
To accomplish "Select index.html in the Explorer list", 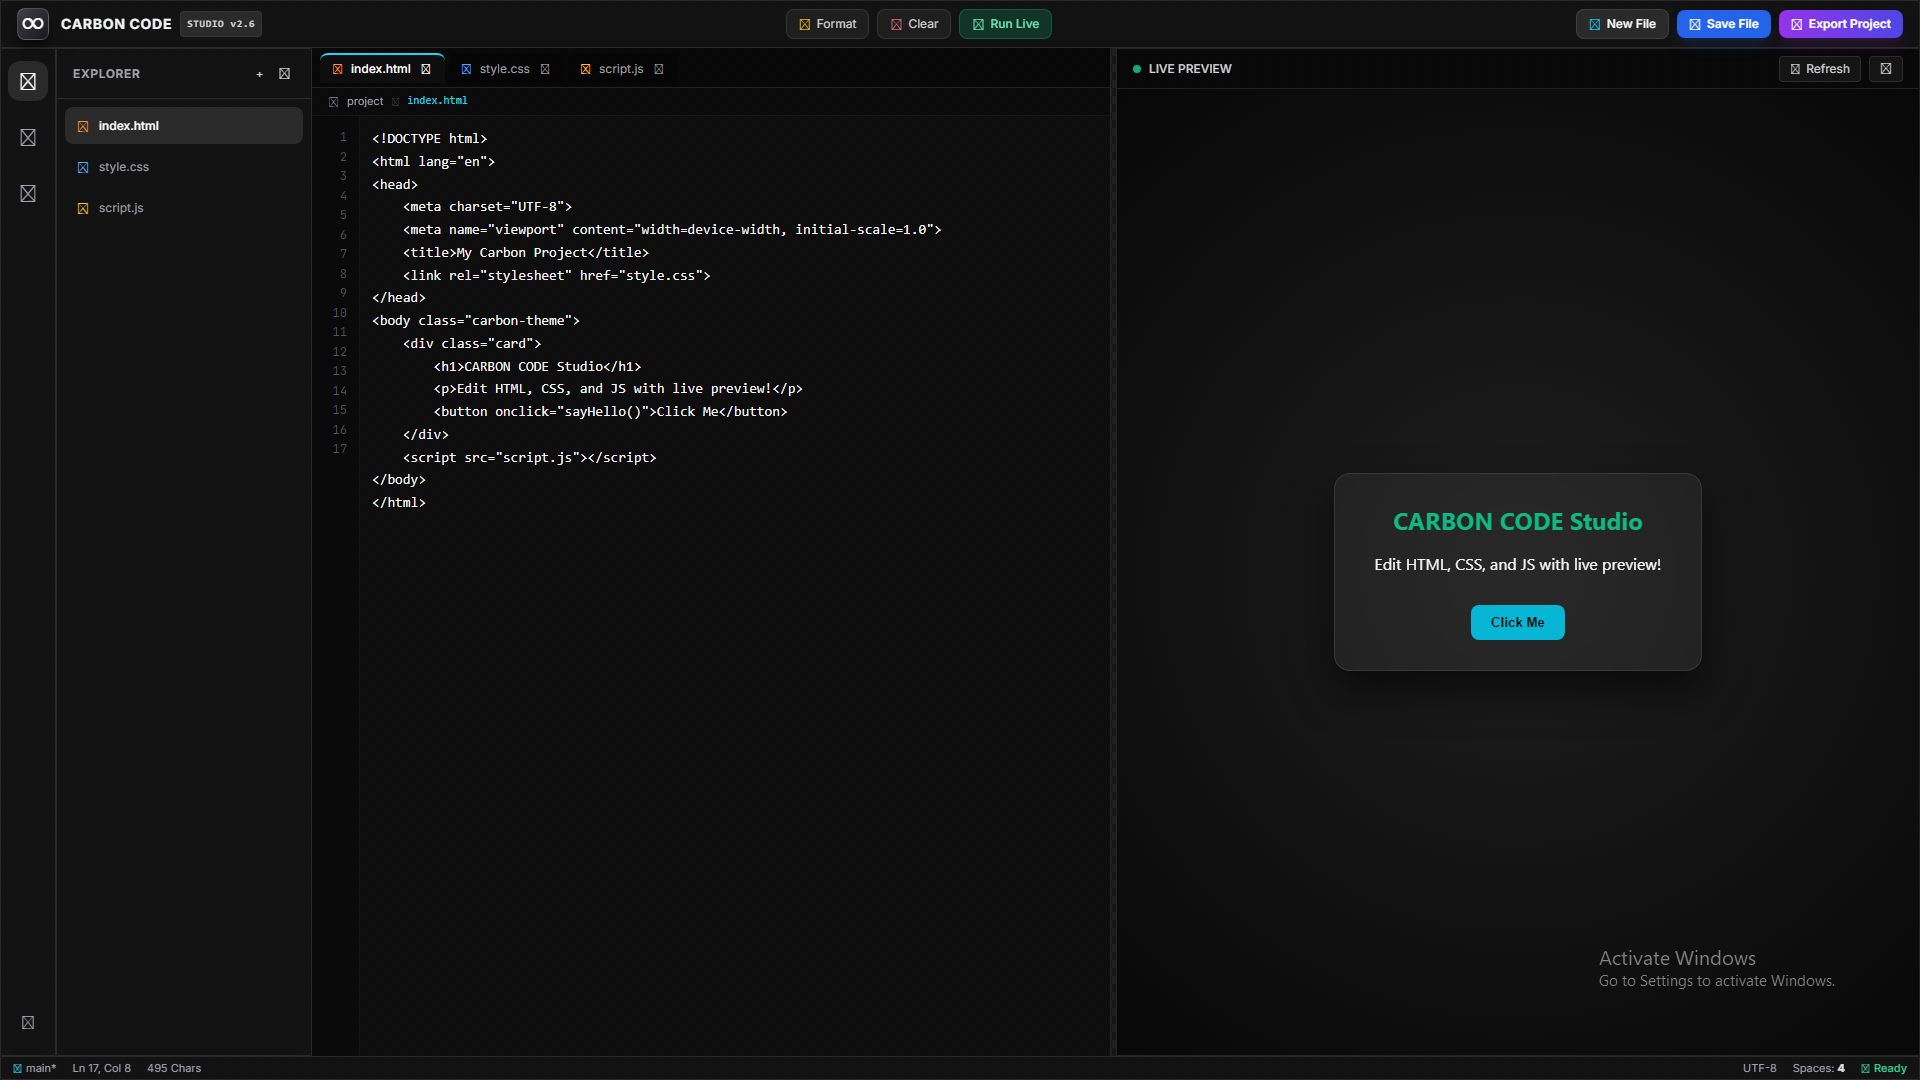I will tap(184, 126).
